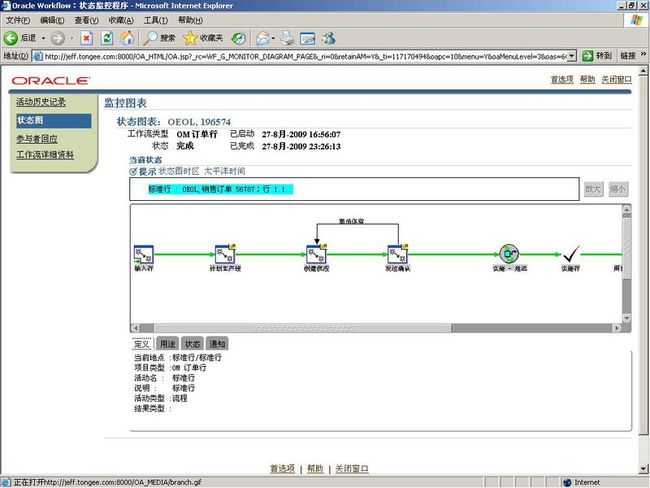Click the Print icon
The height and width of the screenshot is (488, 650).
click(x=287, y=39)
